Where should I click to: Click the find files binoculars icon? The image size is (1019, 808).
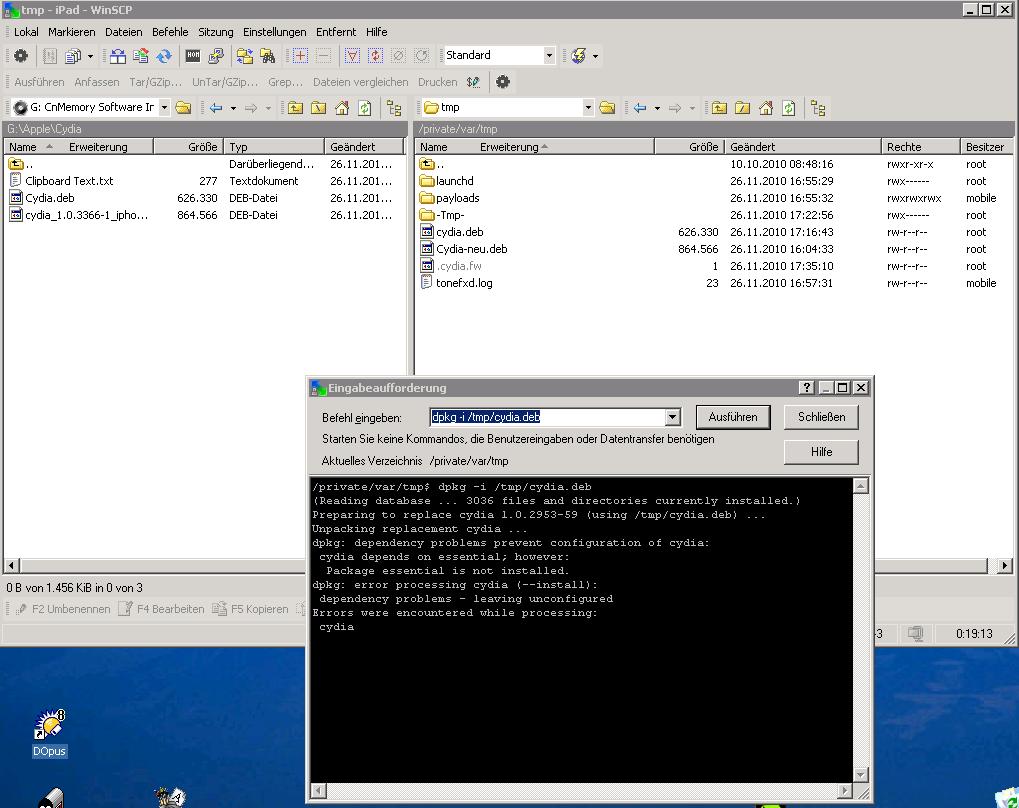(267, 56)
